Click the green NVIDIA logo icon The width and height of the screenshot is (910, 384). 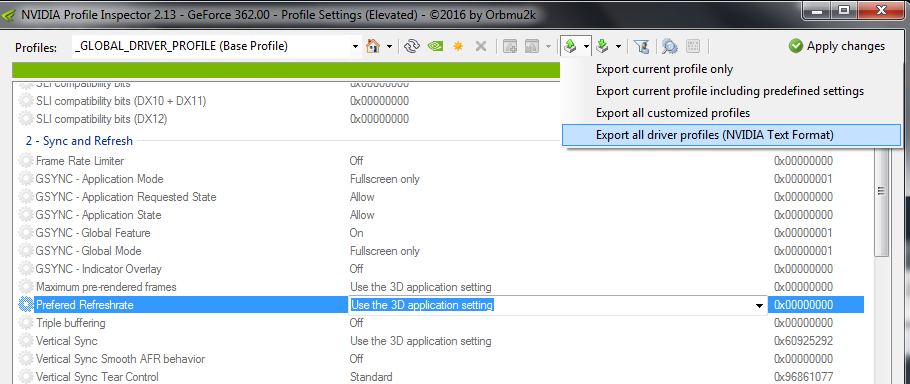coord(435,46)
